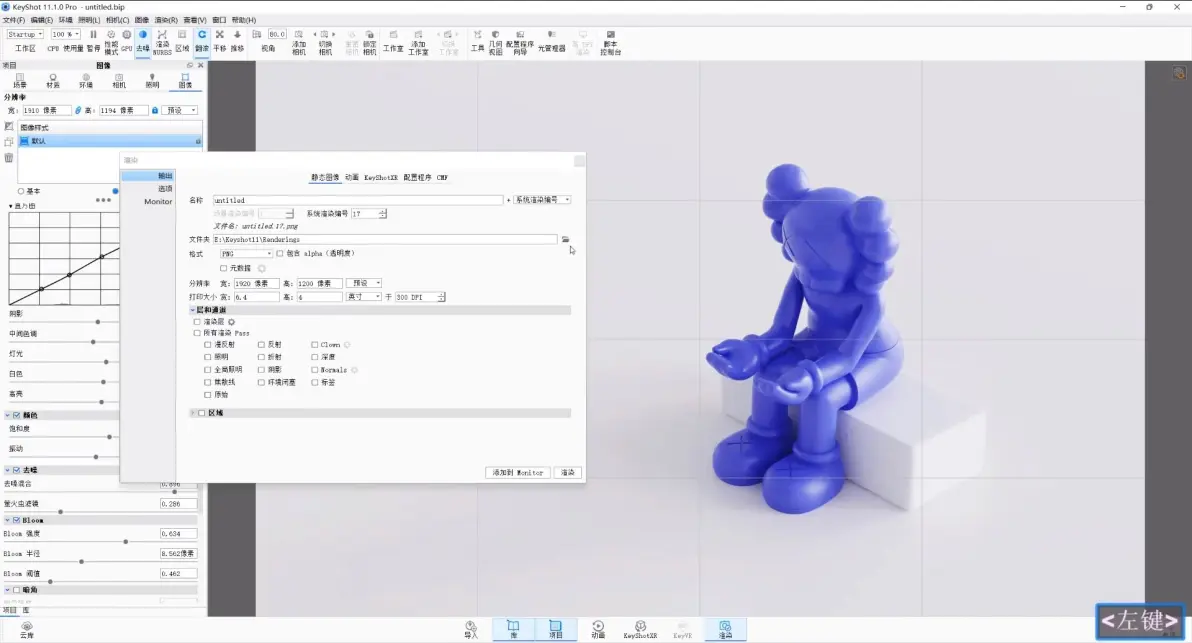The width and height of the screenshot is (1192, 643).
Task: Check the 漫反射 diffuse pass checkbox
Action: click(208, 345)
